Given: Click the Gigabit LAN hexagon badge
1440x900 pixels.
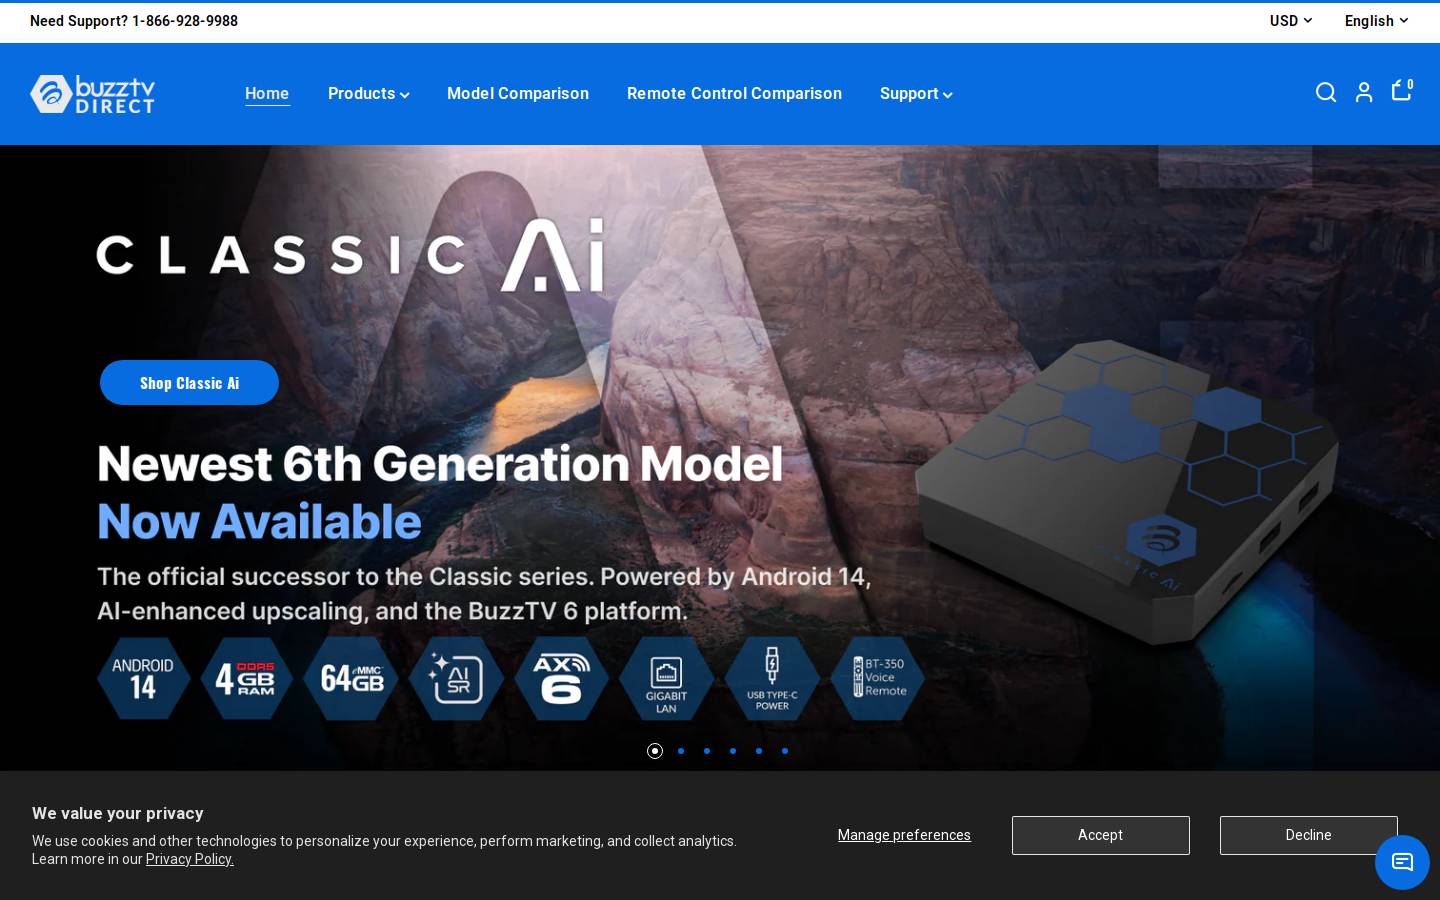Looking at the screenshot, I should (666, 678).
